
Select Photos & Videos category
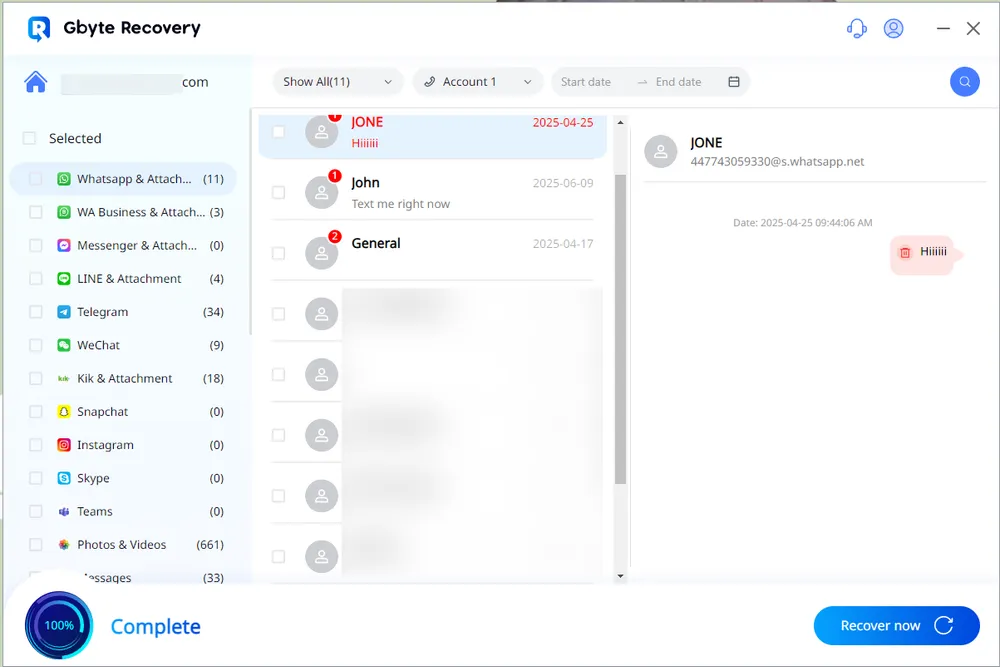click(x=121, y=545)
